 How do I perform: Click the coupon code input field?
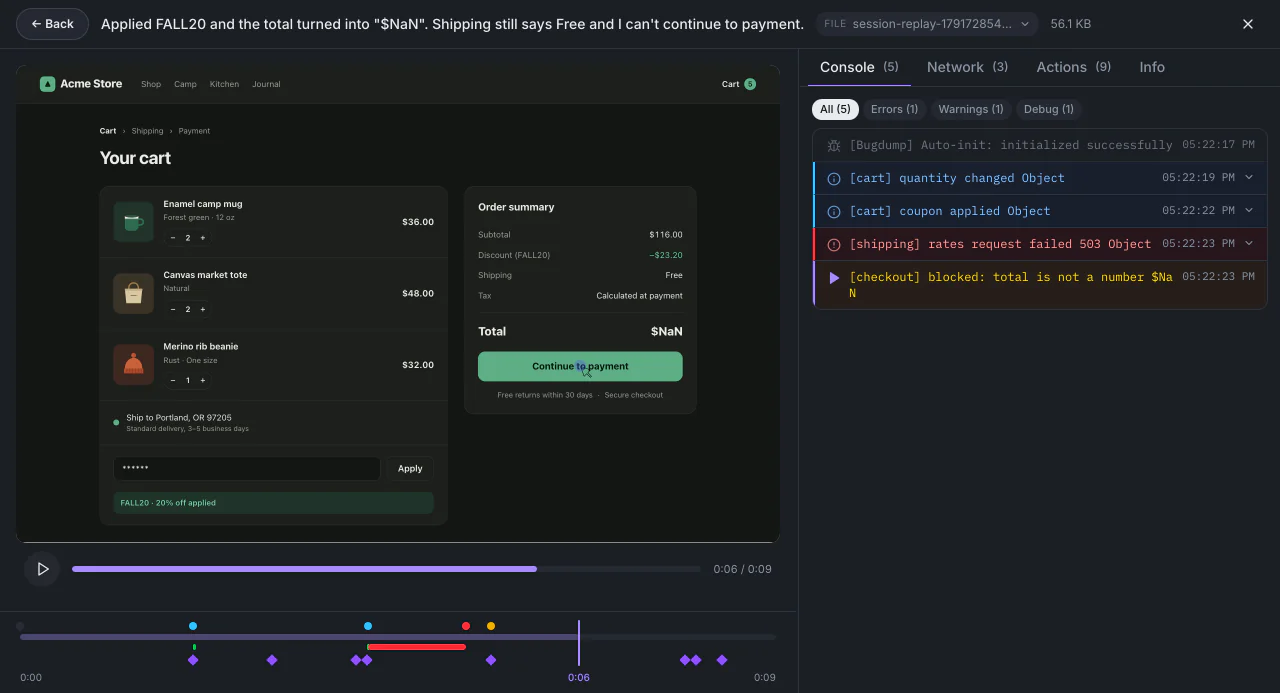[246, 469]
